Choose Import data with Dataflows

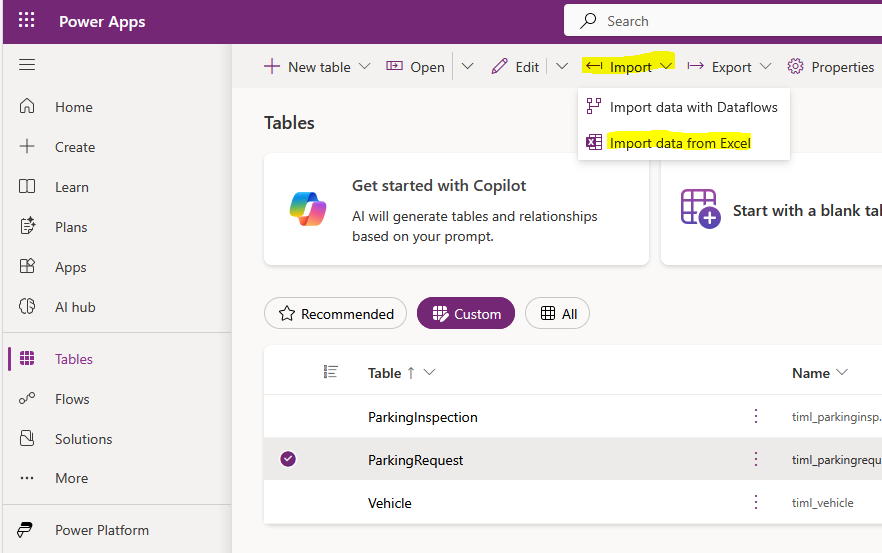tap(692, 107)
